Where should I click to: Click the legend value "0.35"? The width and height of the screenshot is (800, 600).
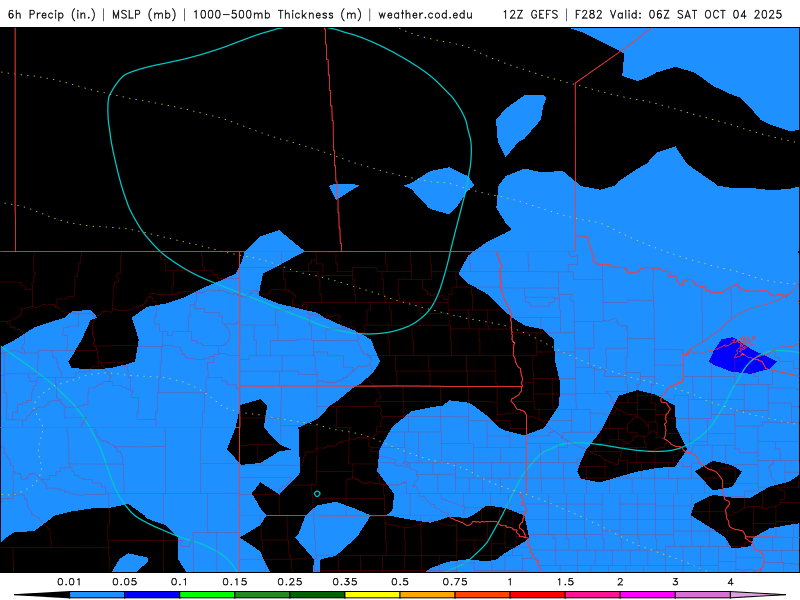345,582
